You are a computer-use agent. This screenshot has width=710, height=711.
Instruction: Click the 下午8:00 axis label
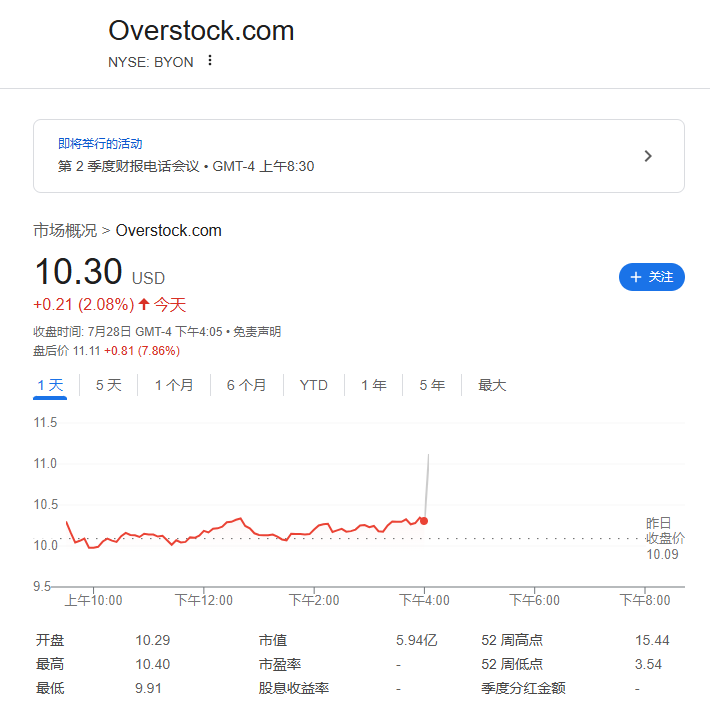[645, 600]
